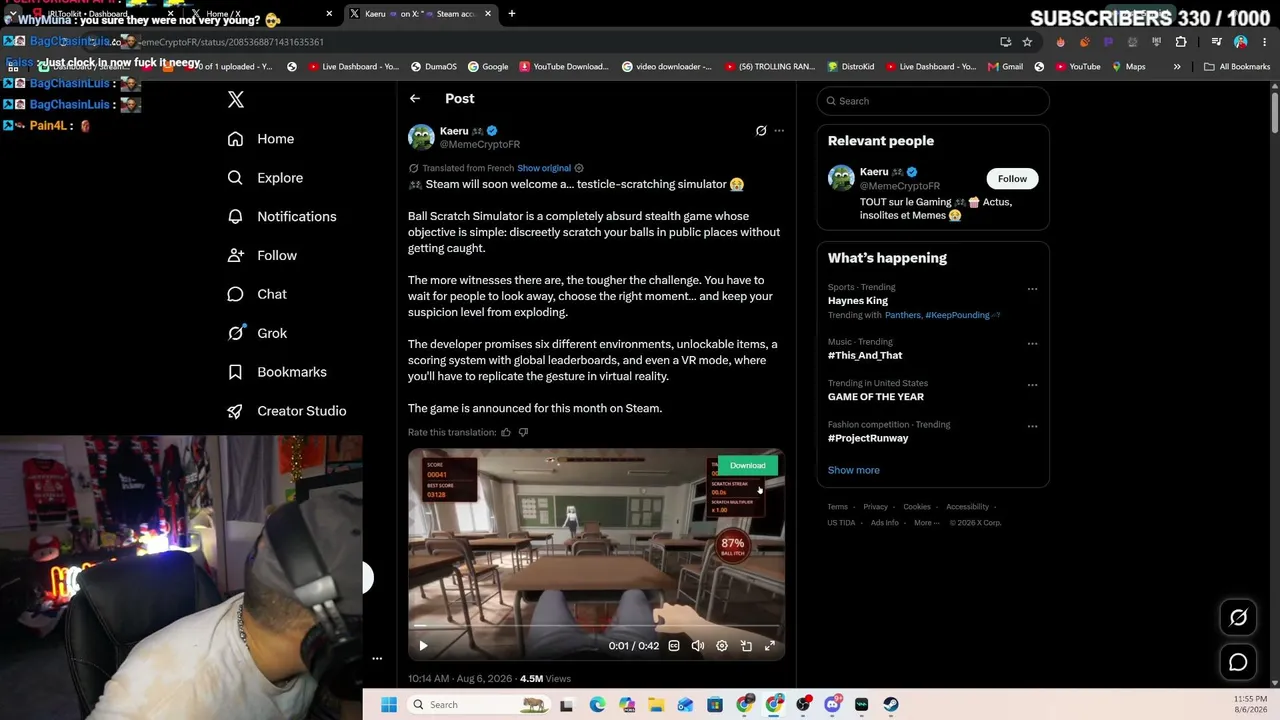Viewport: 1280px width, 720px height.
Task: Open the Windows Start menu
Action: point(389,705)
